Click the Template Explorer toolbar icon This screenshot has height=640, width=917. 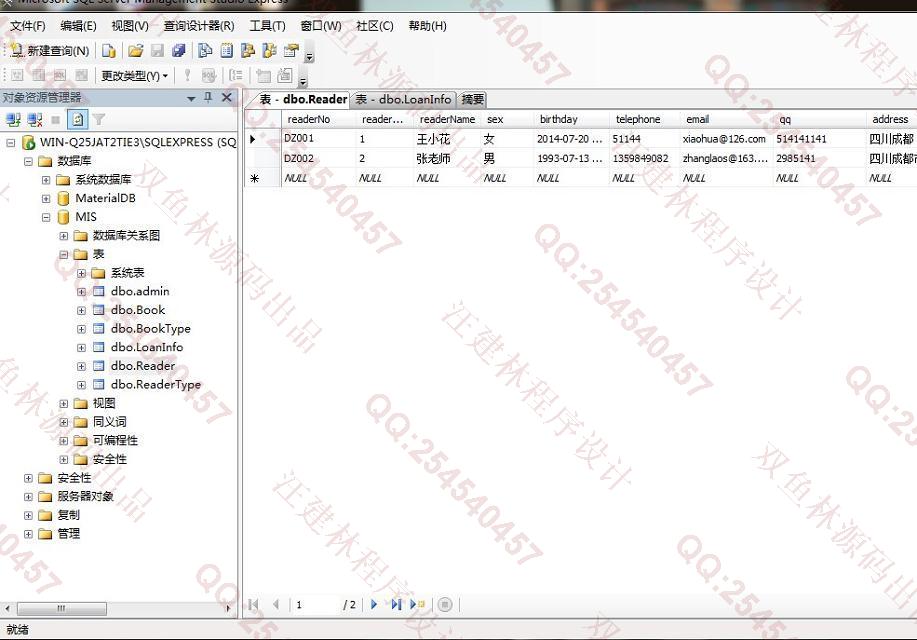click(x=270, y=51)
